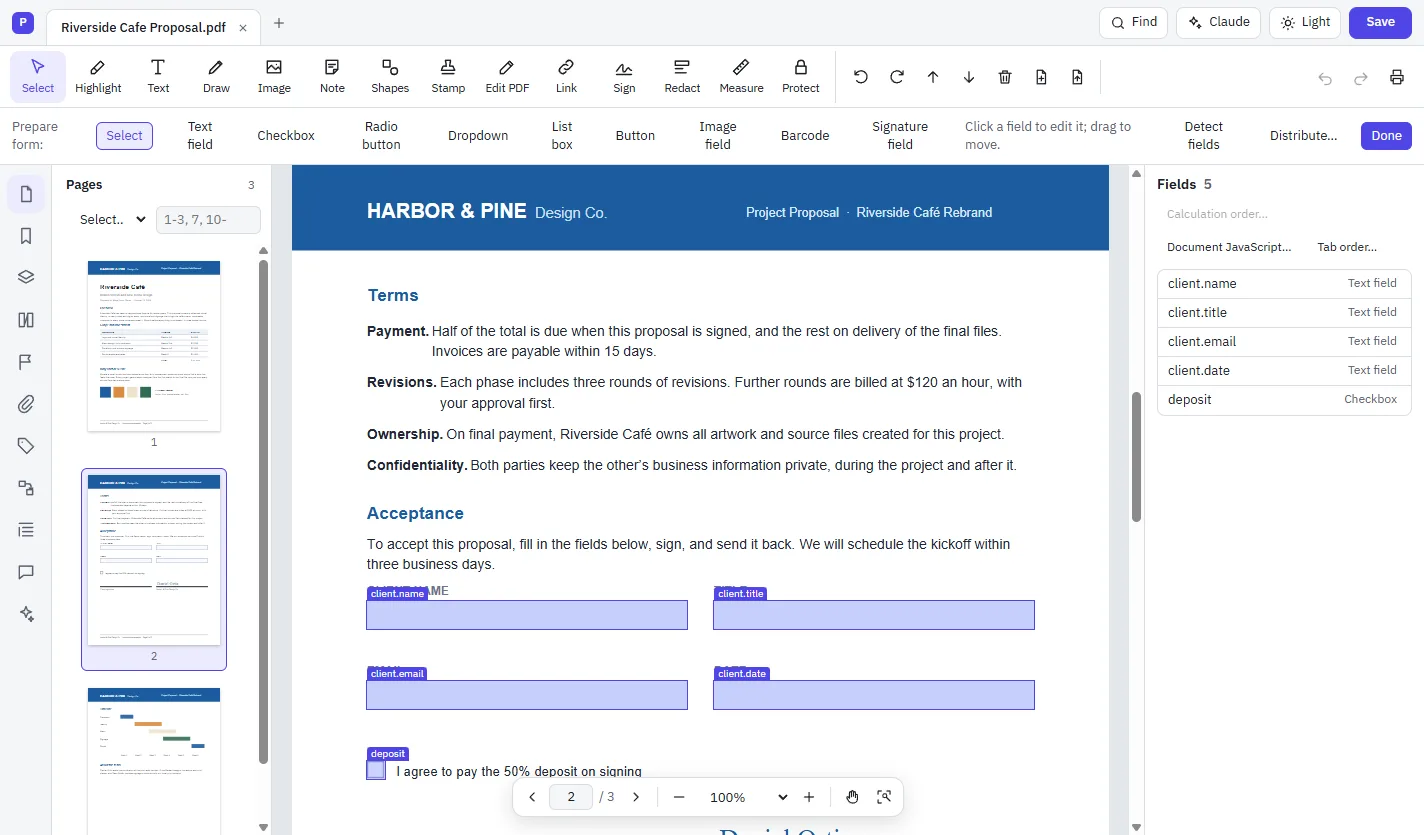
Task: Print the document
Action: (x=1397, y=78)
